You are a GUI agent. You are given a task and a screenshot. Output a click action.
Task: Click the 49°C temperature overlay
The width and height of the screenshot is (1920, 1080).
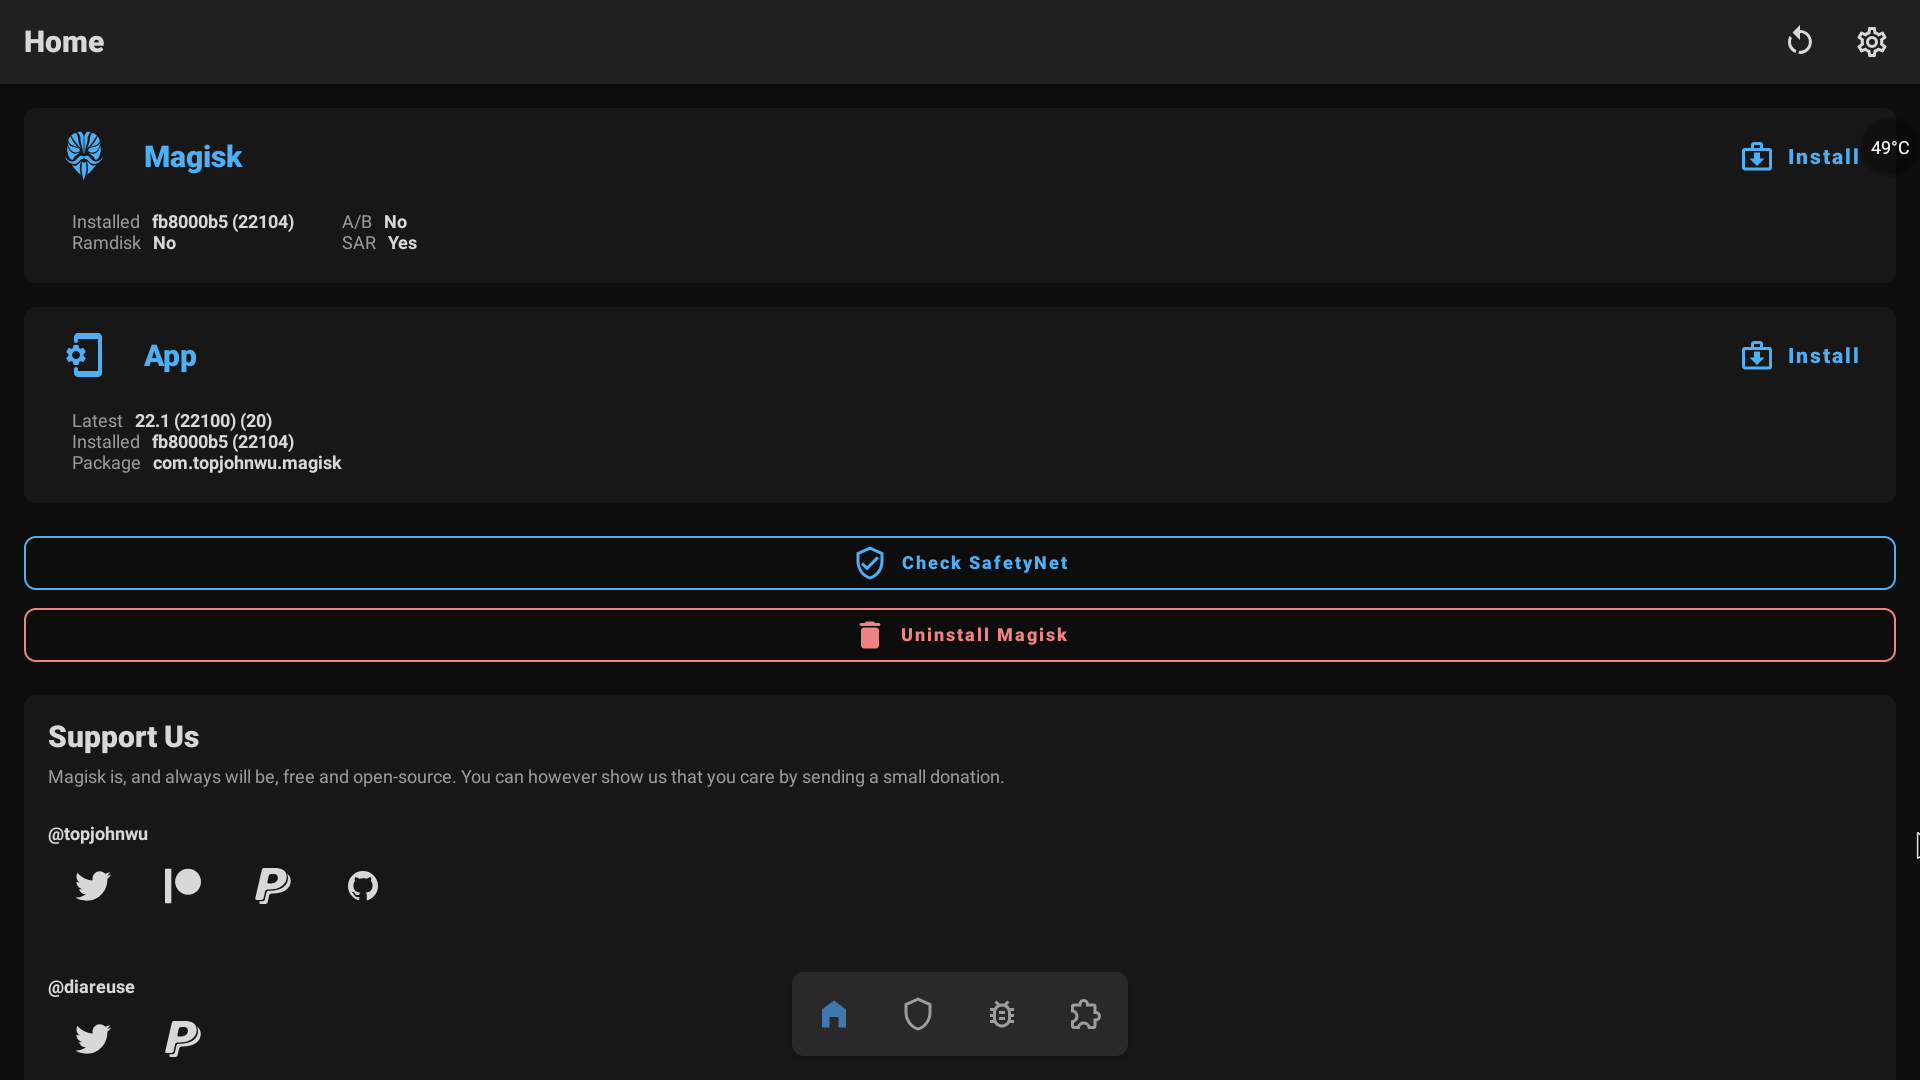click(x=1889, y=148)
